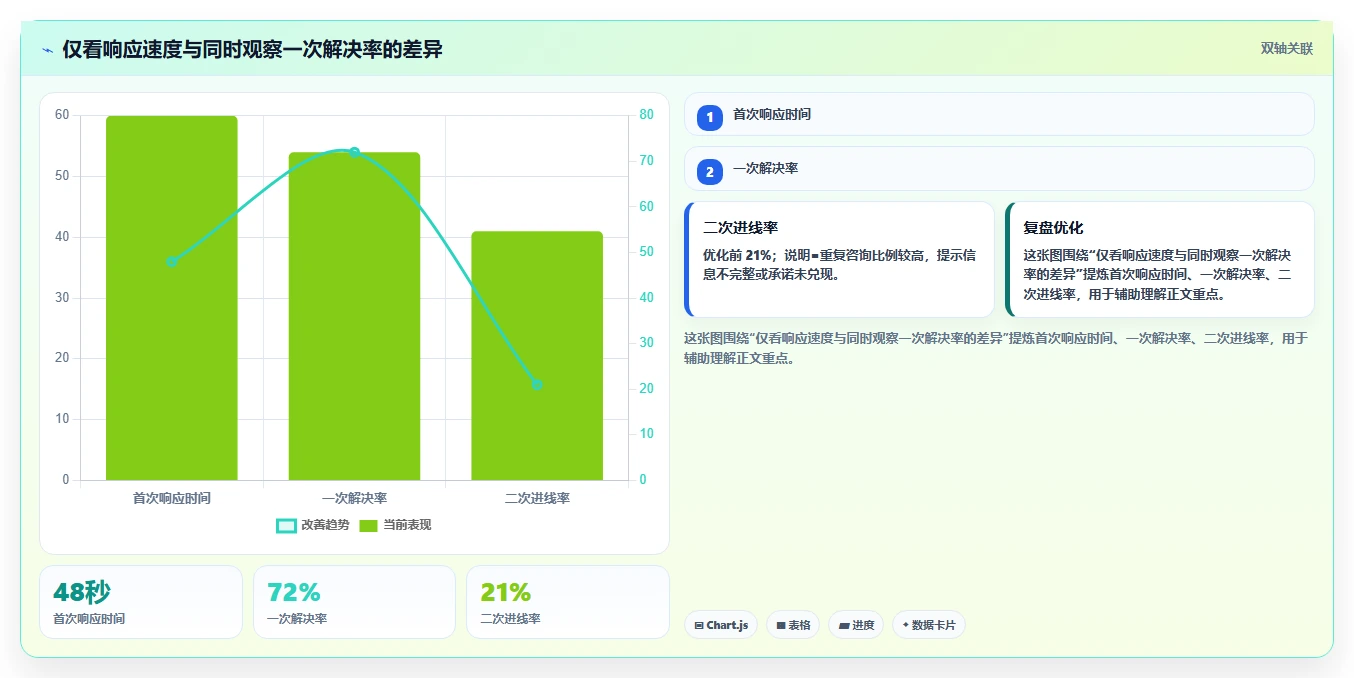
Task: Toggle 当前表现 legend series
Action: pos(395,525)
